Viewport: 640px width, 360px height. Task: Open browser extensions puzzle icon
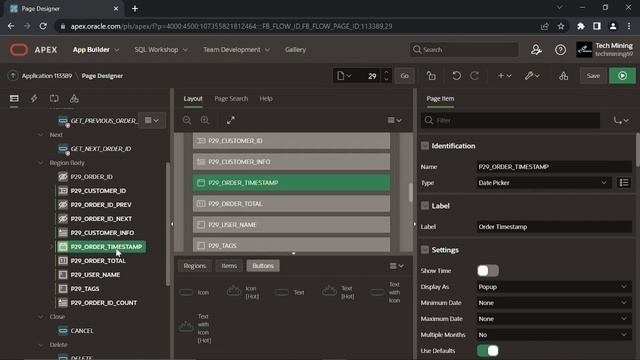tap(580, 26)
